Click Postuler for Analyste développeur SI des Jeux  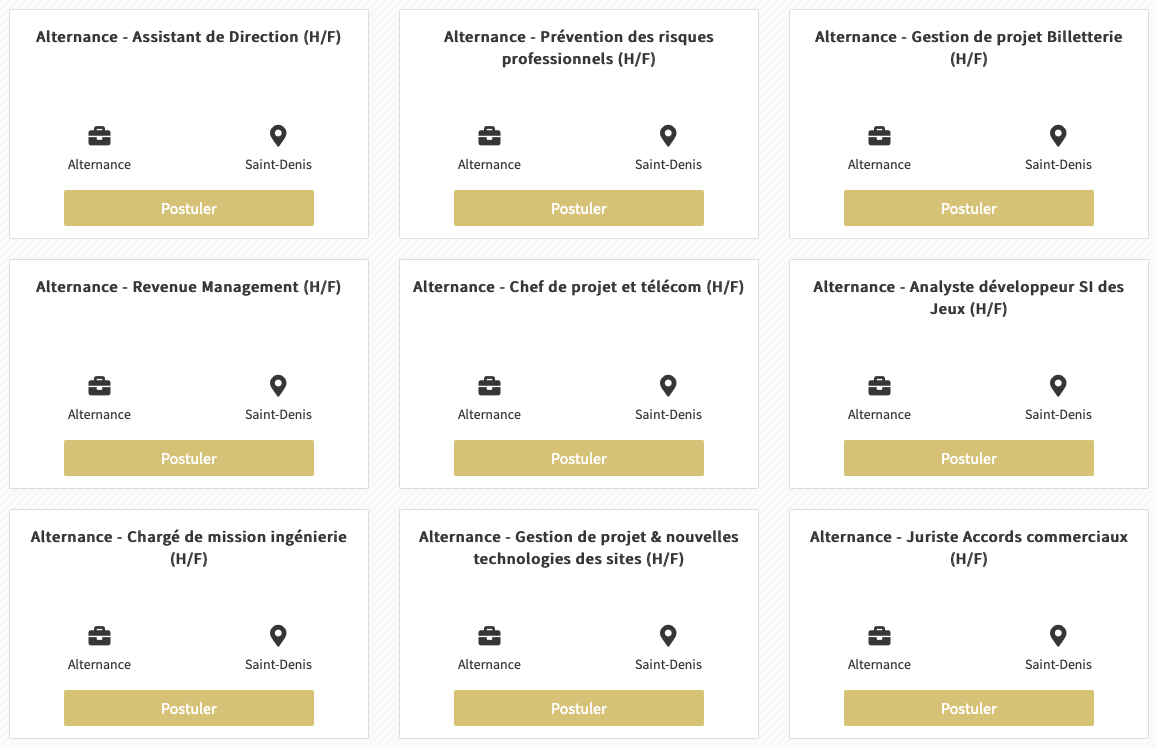(x=969, y=458)
